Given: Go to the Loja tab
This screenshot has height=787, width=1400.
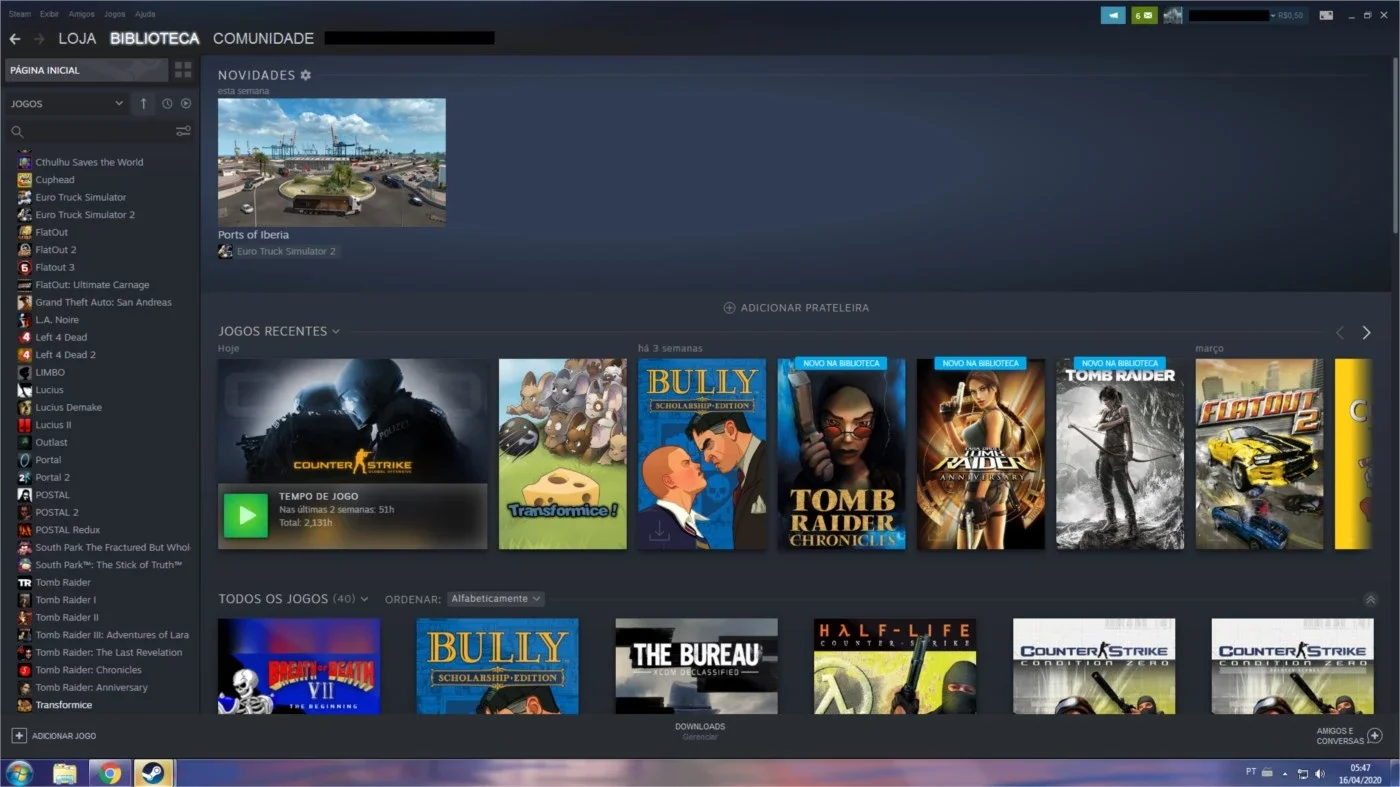Looking at the screenshot, I should point(77,39).
